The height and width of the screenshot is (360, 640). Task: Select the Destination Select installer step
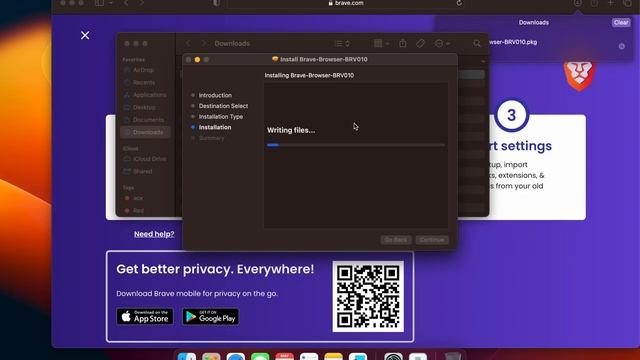pos(223,106)
